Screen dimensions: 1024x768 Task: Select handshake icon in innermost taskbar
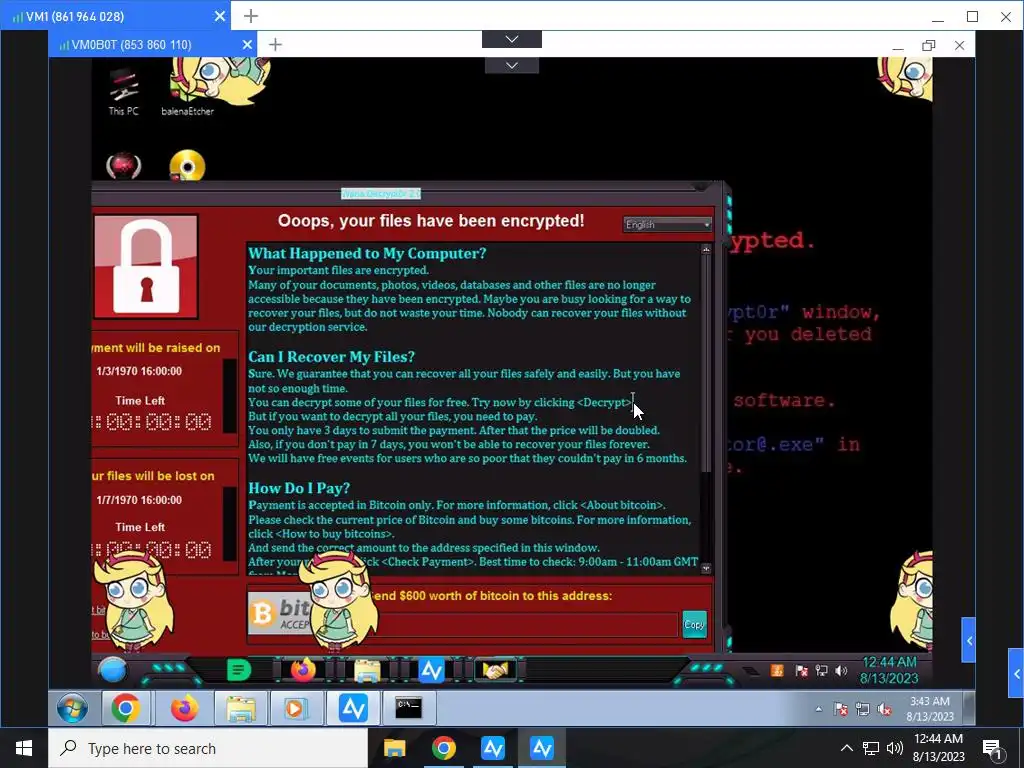pyautogui.click(x=495, y=670)
